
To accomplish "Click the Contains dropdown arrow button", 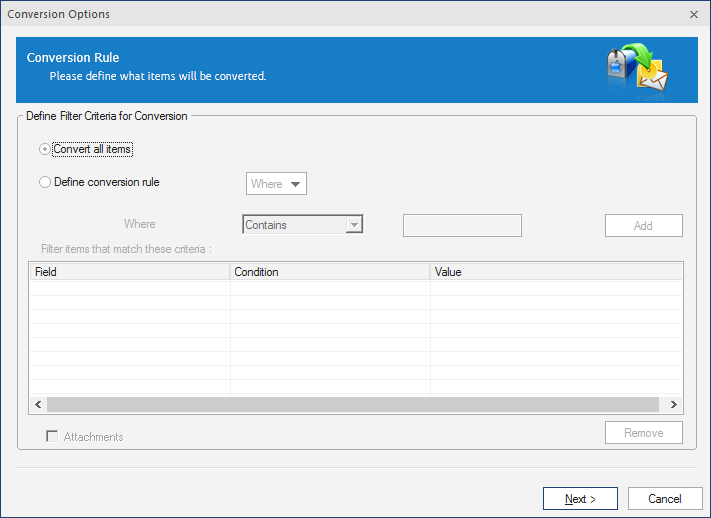I will point(354,225).
